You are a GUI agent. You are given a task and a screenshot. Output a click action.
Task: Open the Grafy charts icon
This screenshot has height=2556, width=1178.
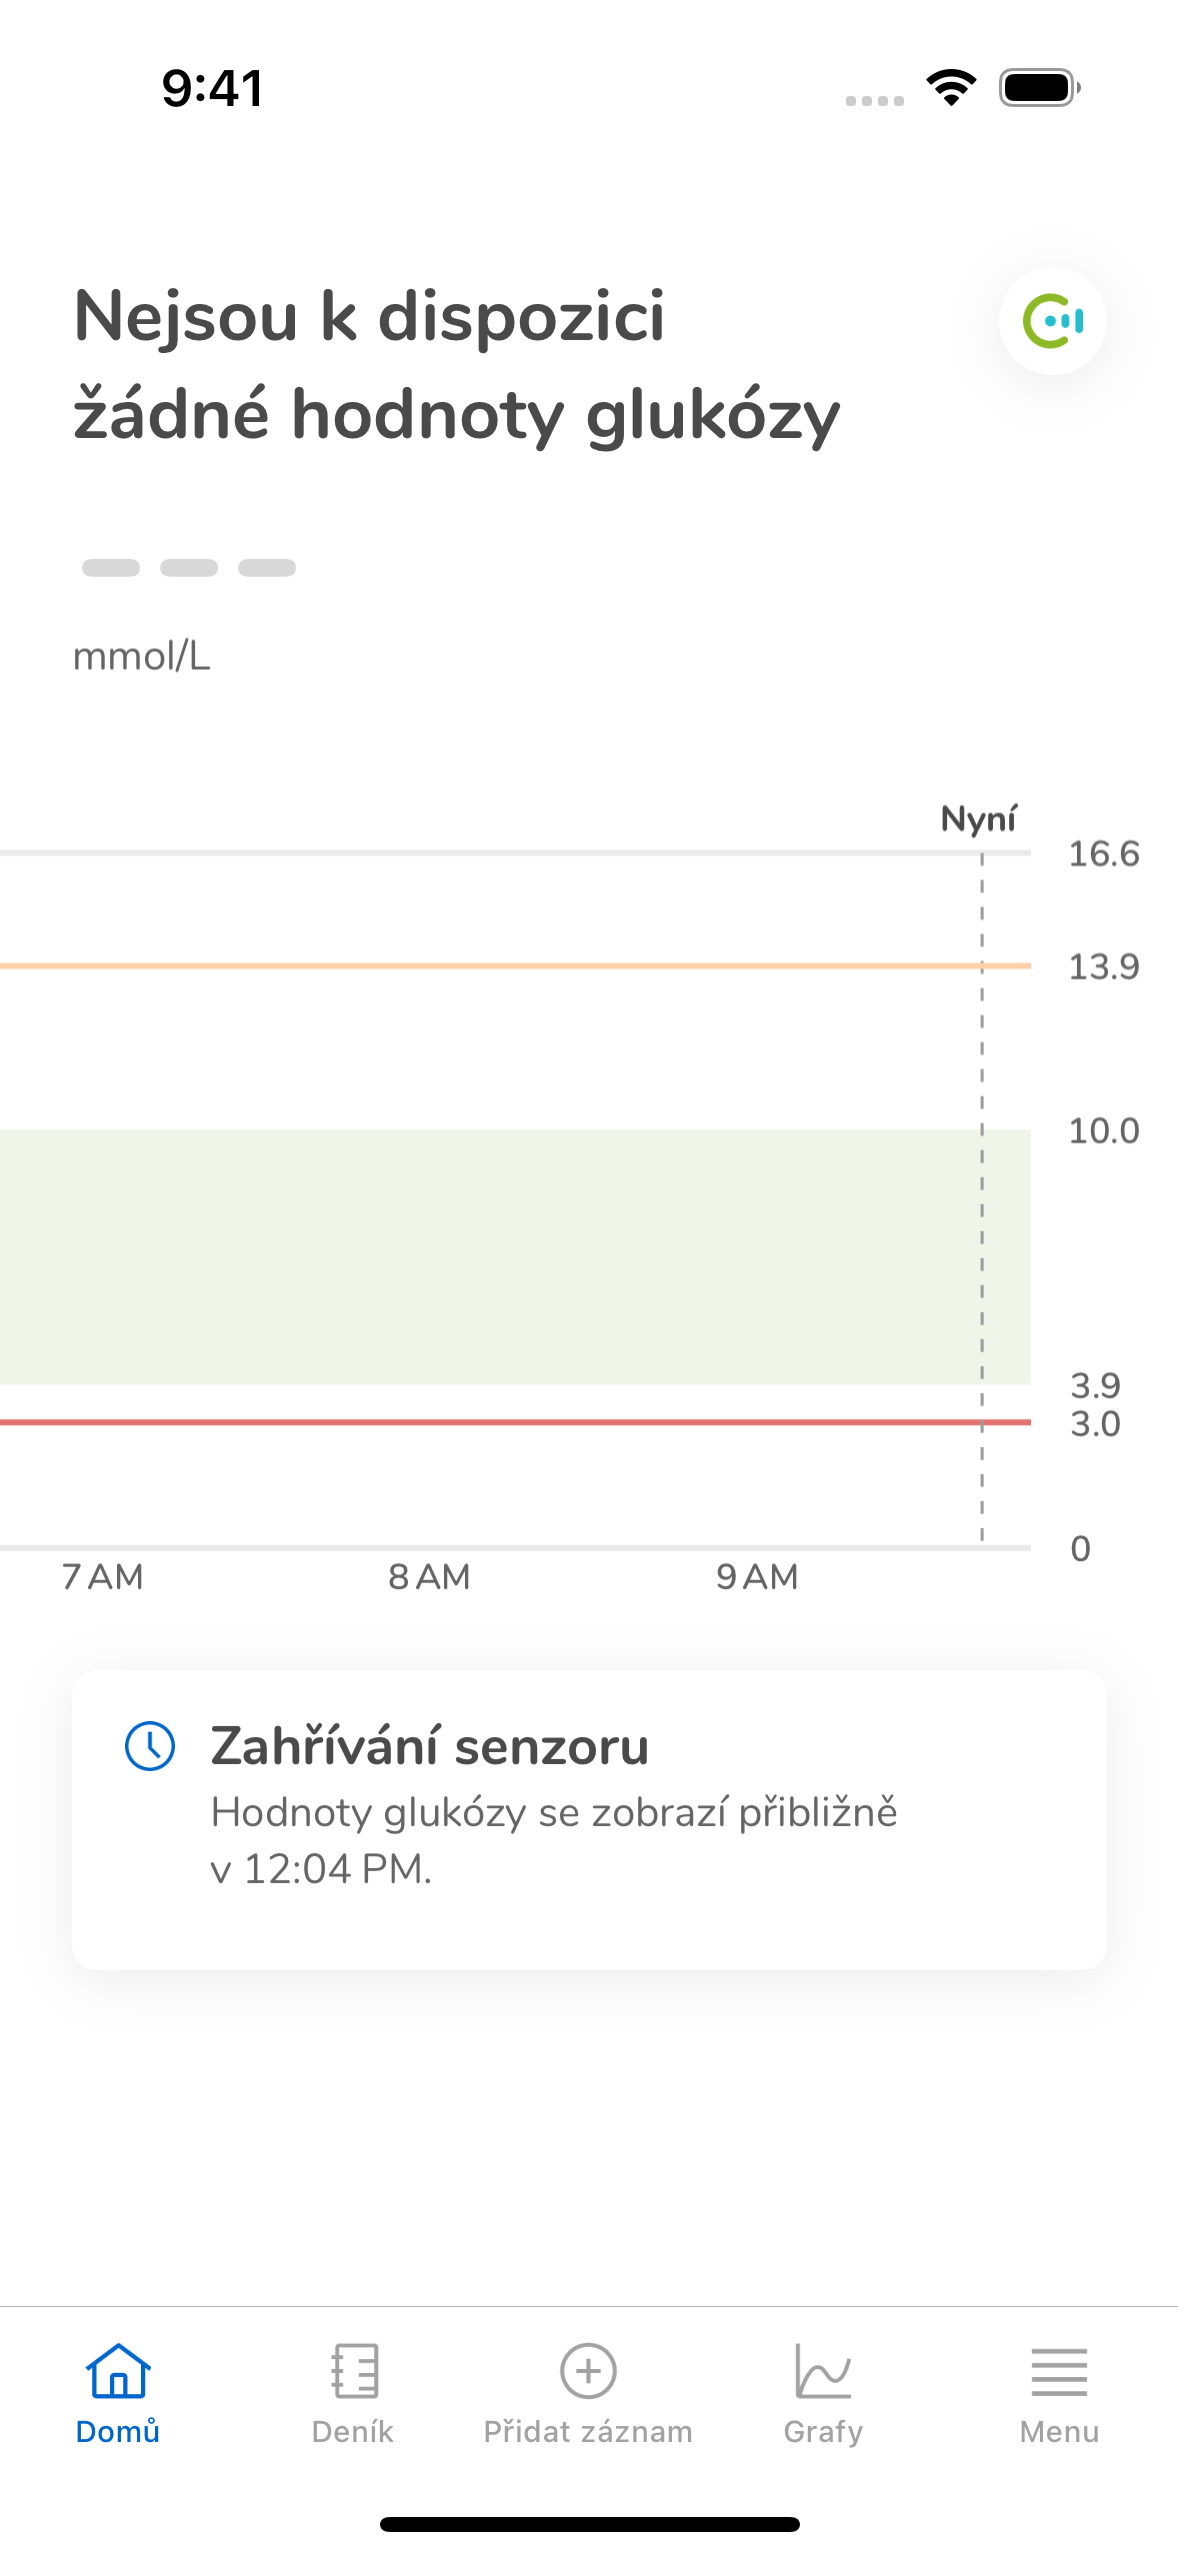(823, 2371)
